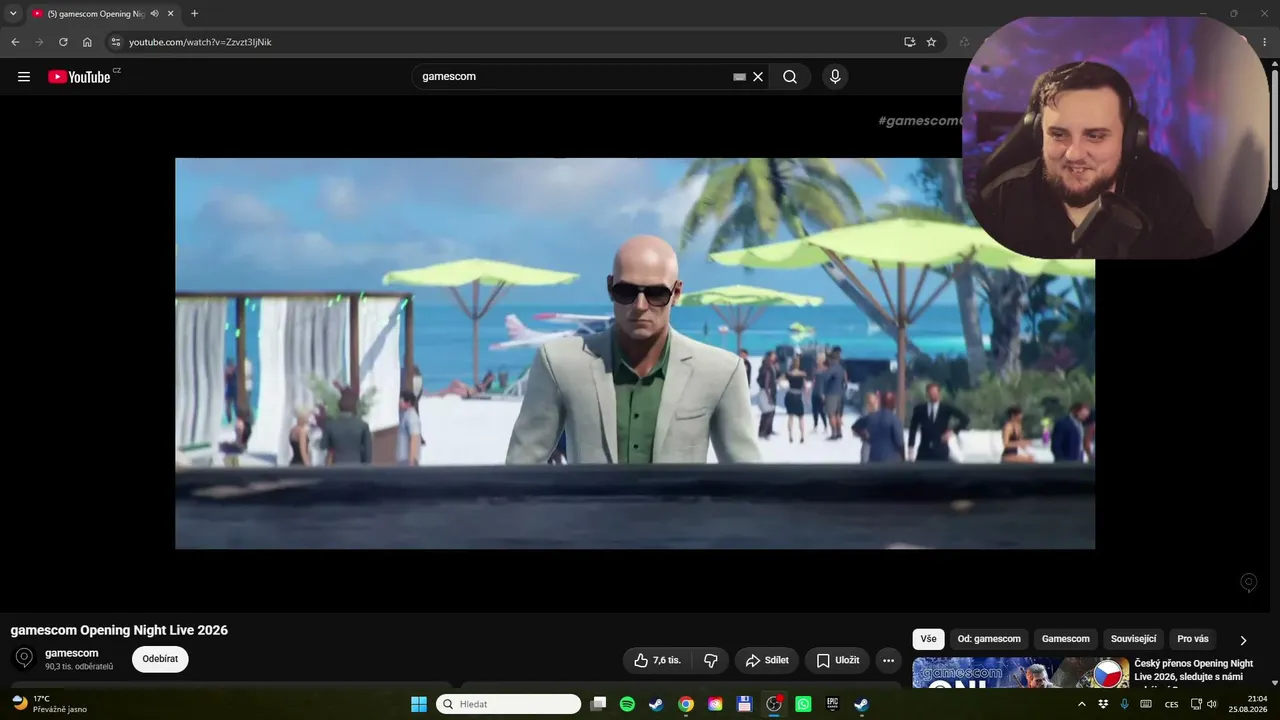This screenshot has height=720, width=1280.
Task: Select the Od: gamescom filter chip
Action: coord(989,639)
